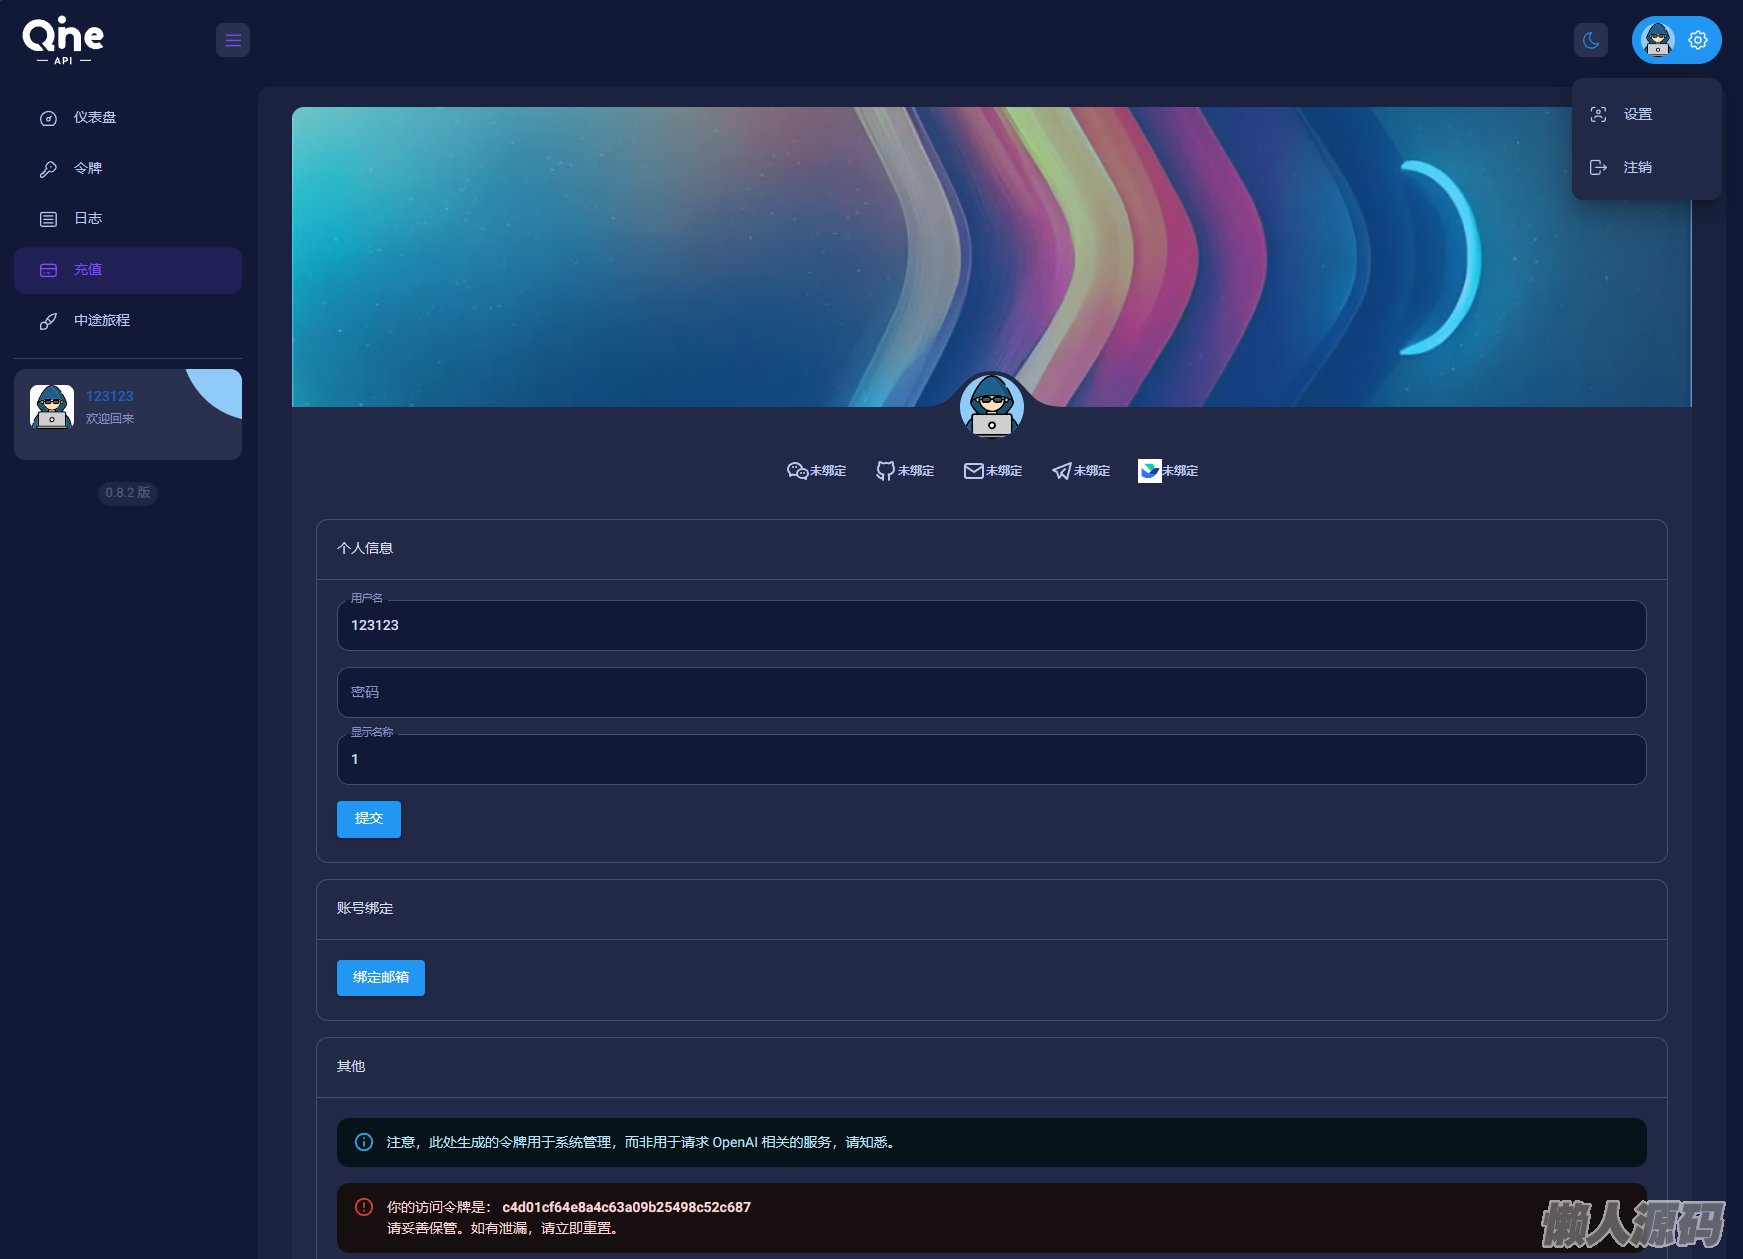The image size is (1743, 1259).
Task: Click the 账号绑定 section header
Action: [365, 908]
